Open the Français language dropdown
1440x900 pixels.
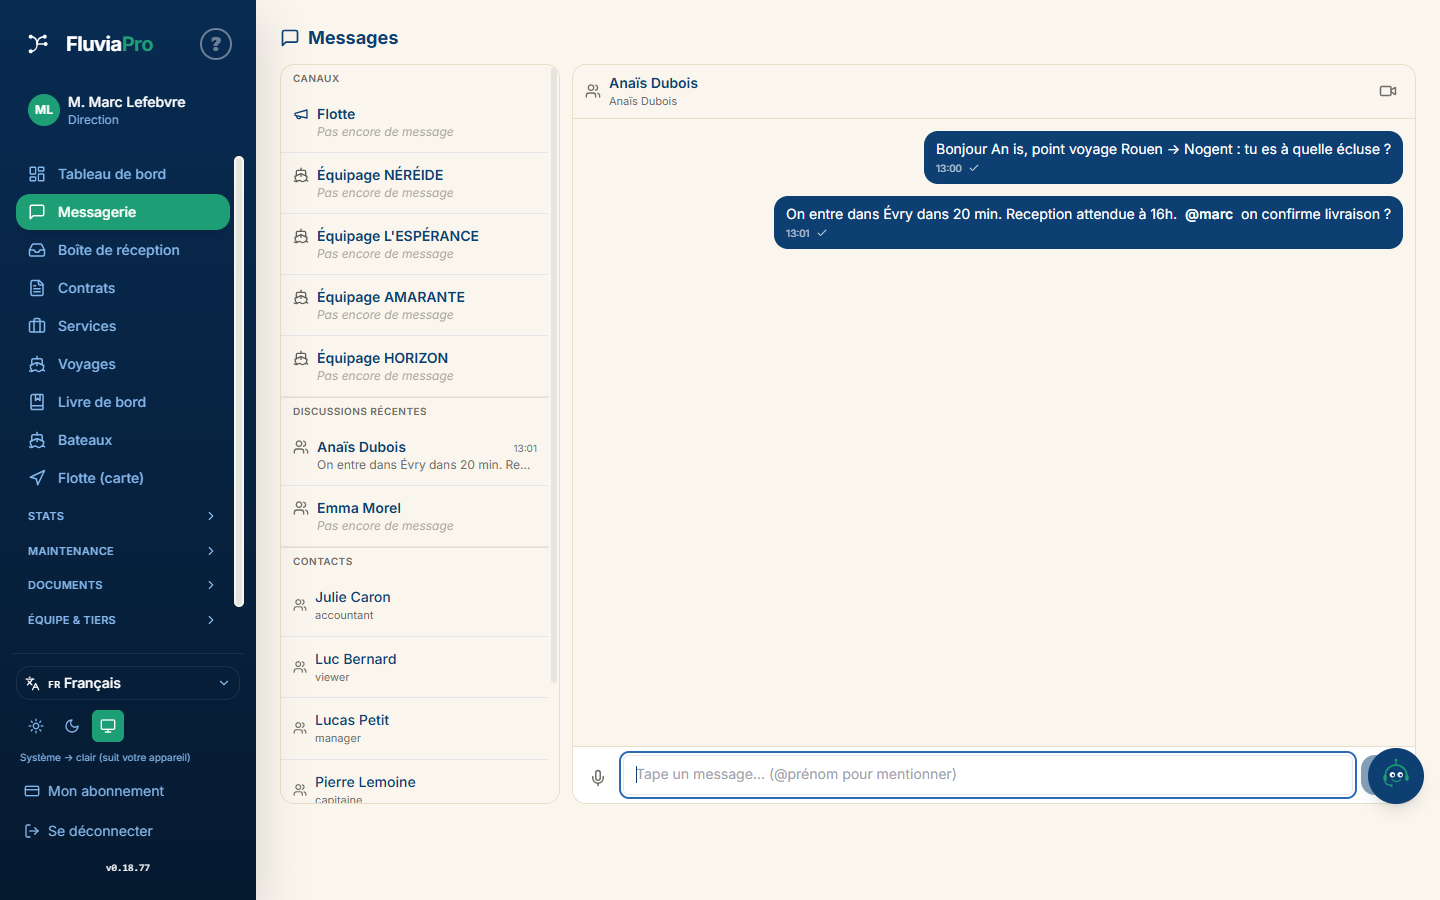click(128, 683)
